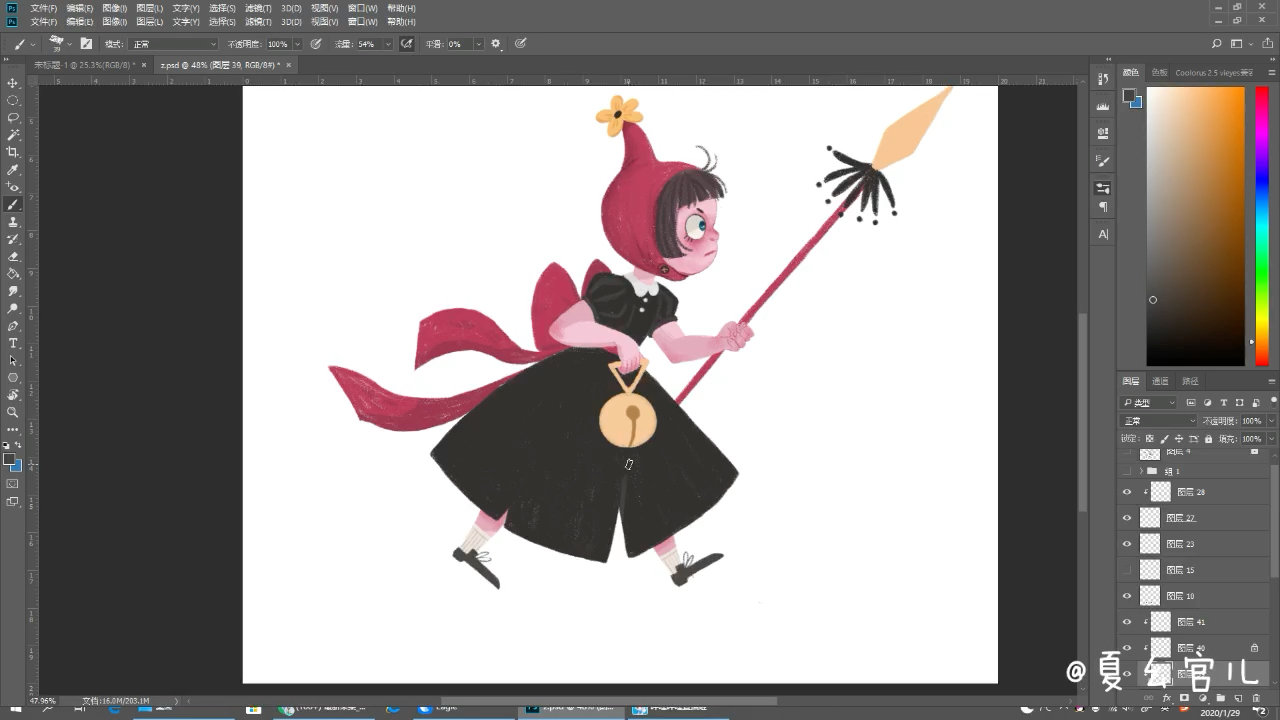Hide layer 图层 41

pos(1127,622)
